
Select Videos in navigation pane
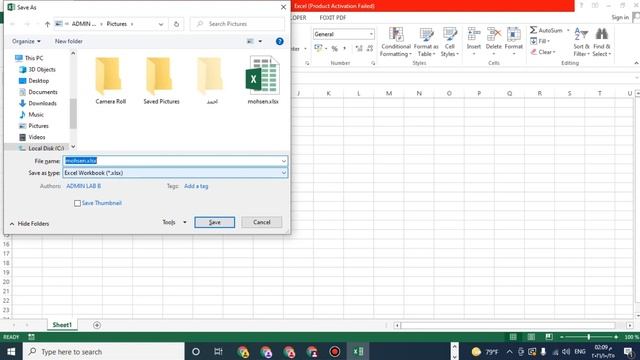coord(37,137)
